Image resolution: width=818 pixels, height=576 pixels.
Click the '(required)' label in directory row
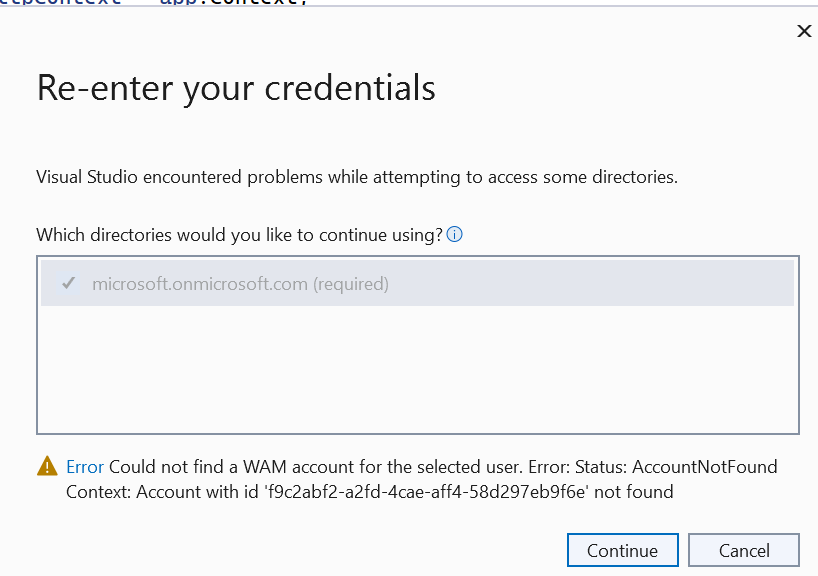pos(351,284)
